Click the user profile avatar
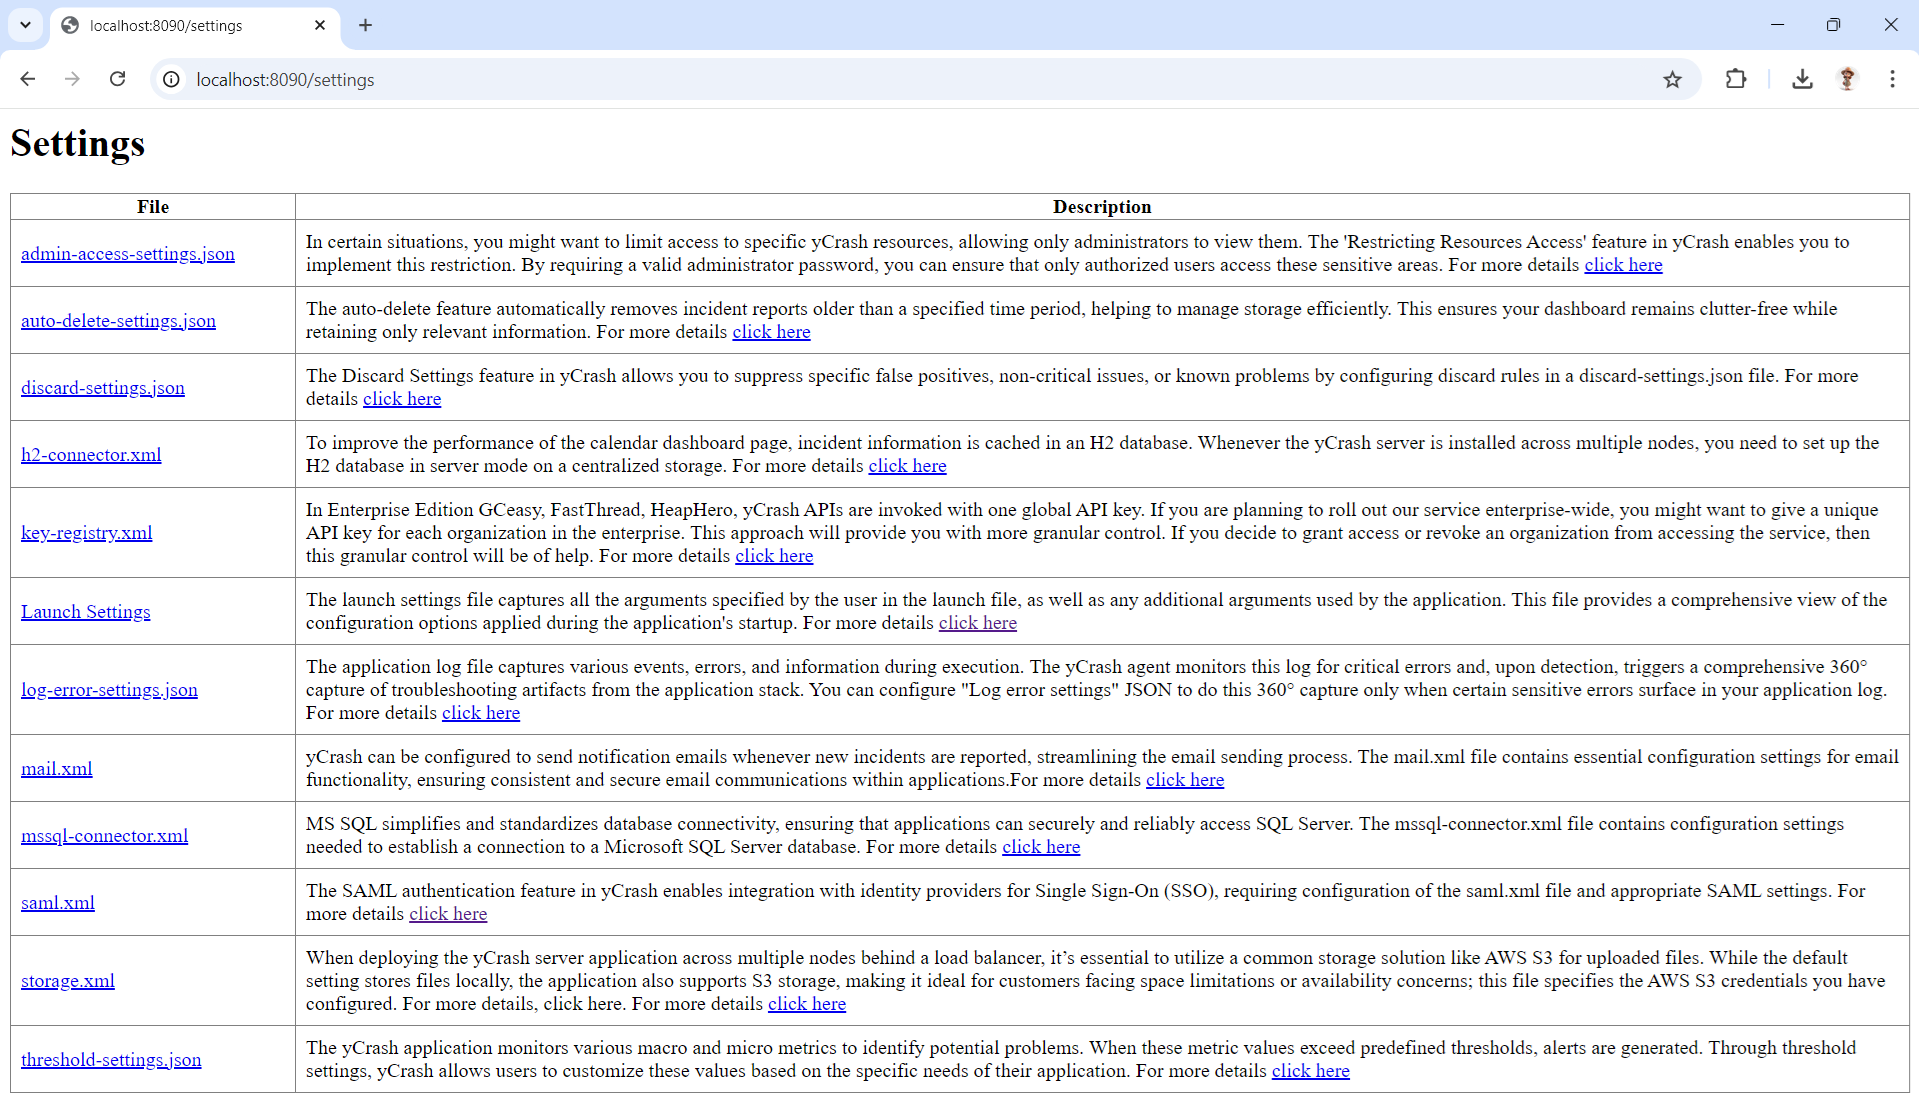Screen dimensions: 1919x1113 pos(1847,79)
